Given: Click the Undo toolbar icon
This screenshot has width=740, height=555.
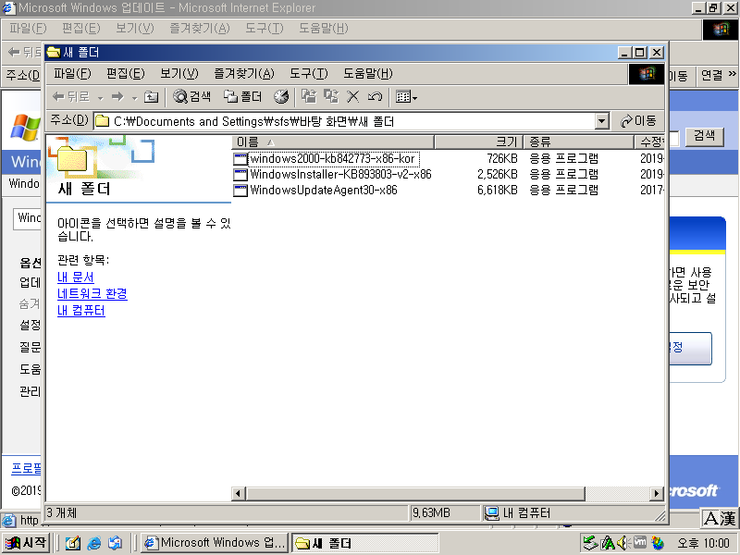Looking at the screenshot, I should point(374,97).
